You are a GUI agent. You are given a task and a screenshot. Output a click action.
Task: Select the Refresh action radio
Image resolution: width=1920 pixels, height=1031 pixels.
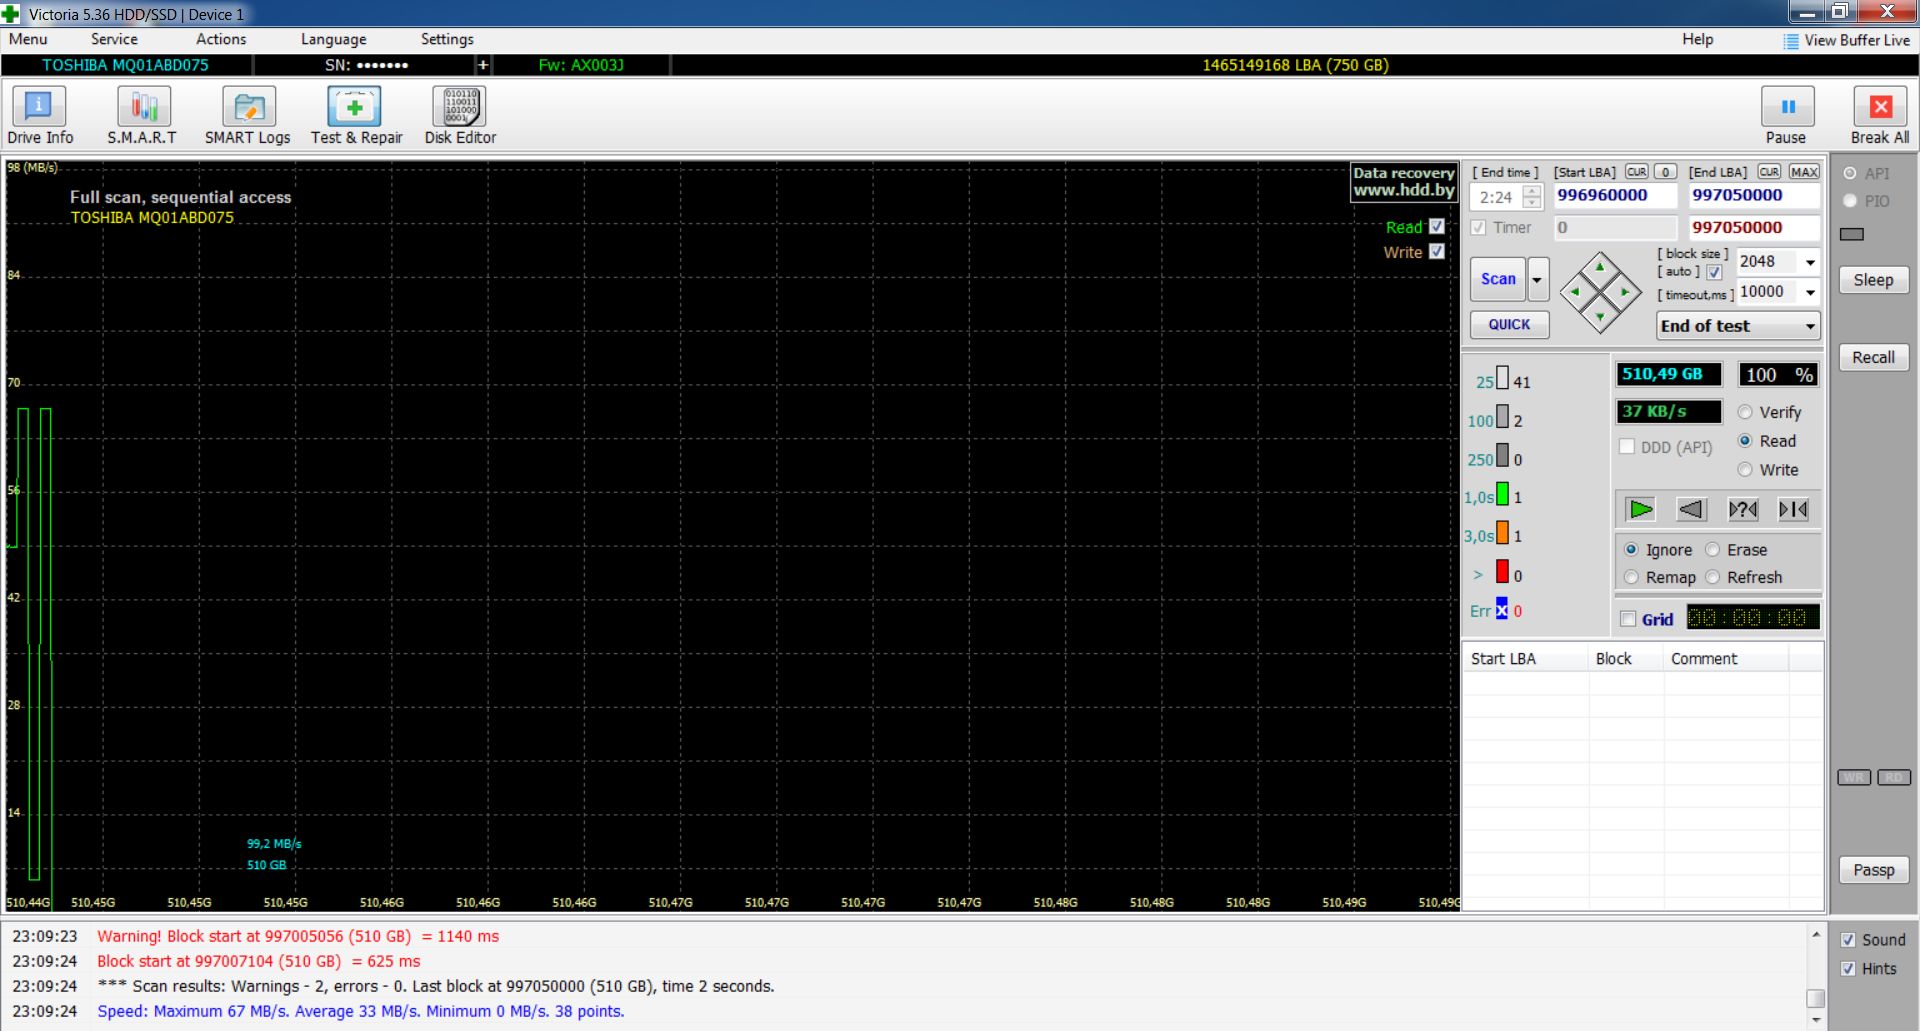pos(1712,577)
